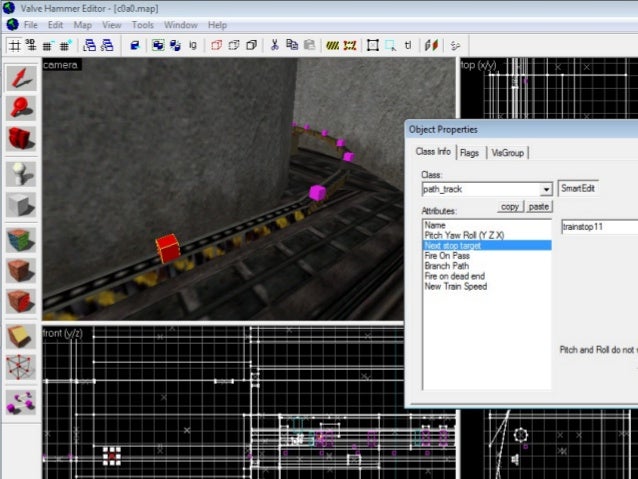Click the Cut scissors icon in toolbar

273,45
